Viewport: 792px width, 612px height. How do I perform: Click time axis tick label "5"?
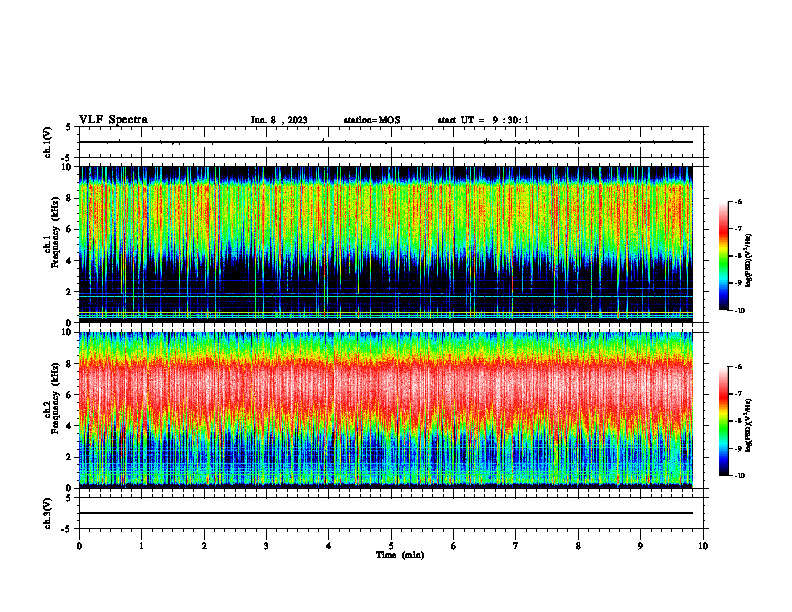point(391,546)
